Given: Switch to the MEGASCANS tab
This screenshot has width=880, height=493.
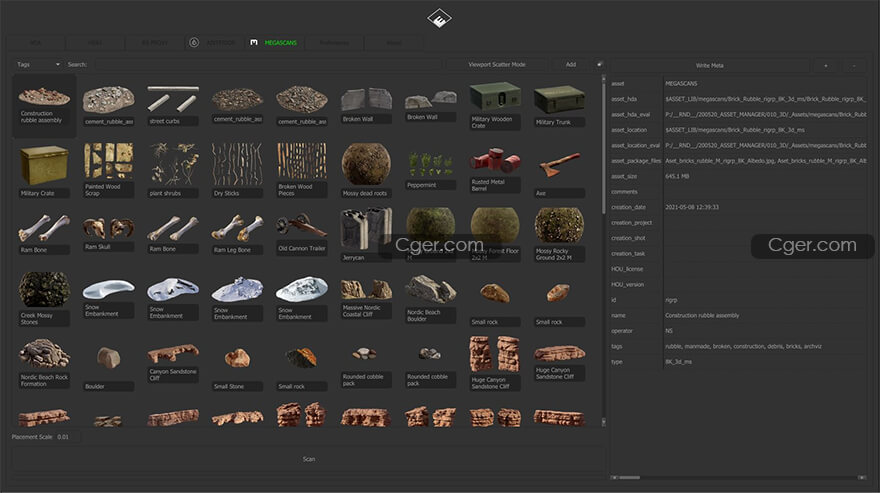Looking at the screenshot, I should click(x=275, y=43).
